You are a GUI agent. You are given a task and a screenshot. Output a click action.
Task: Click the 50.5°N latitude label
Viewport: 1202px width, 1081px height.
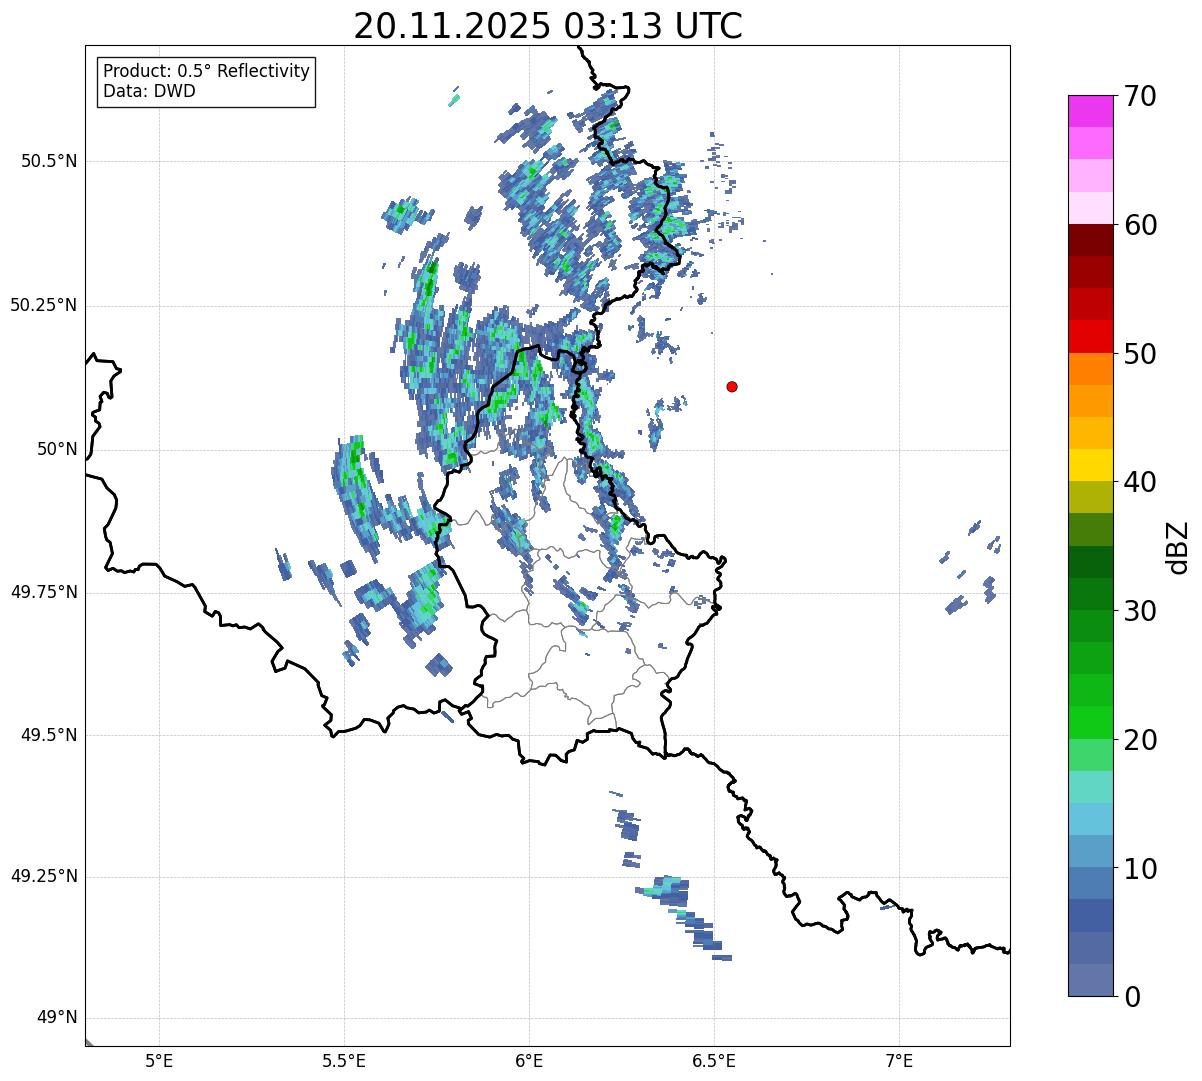click(x=49, y=161)
